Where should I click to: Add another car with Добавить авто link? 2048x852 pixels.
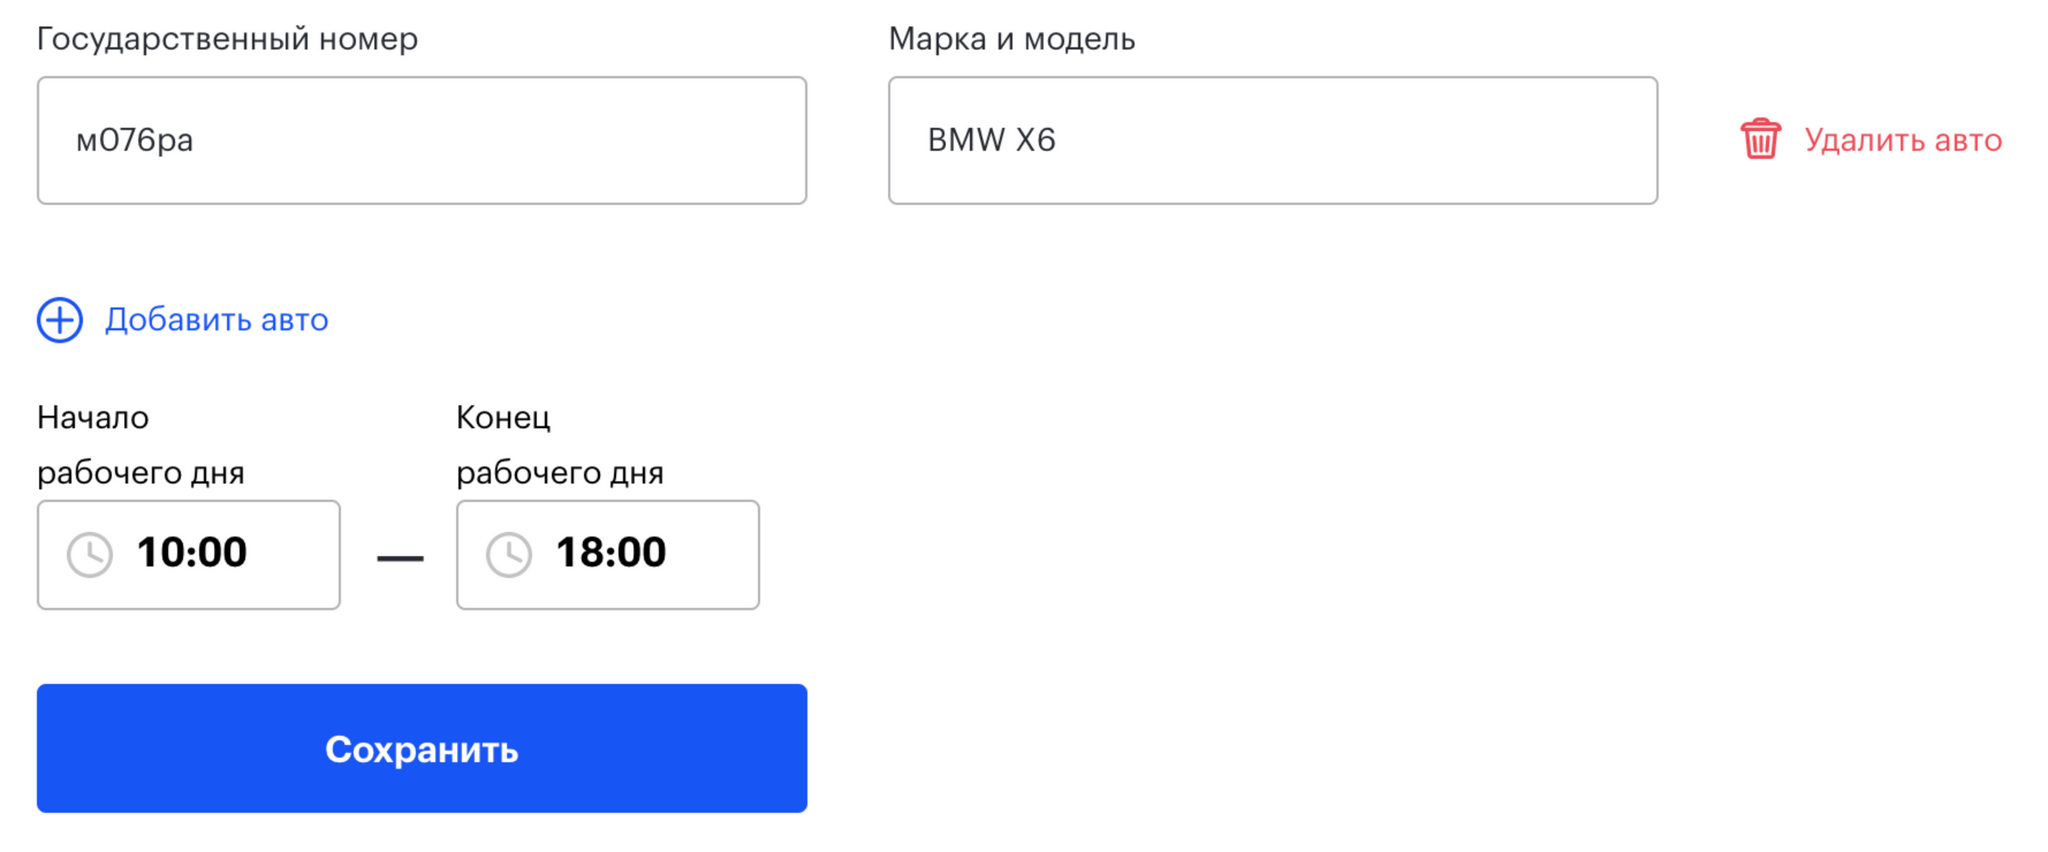[216, 320]
